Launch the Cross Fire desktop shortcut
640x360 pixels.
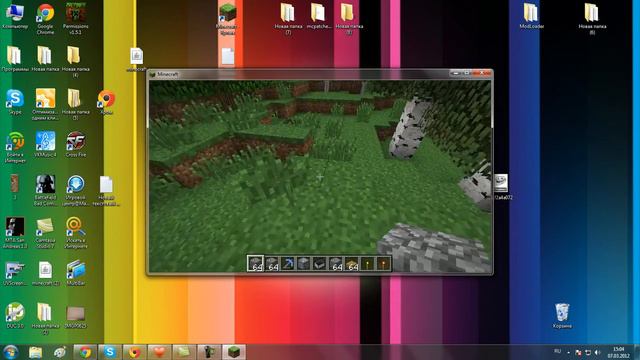point(76,144)
